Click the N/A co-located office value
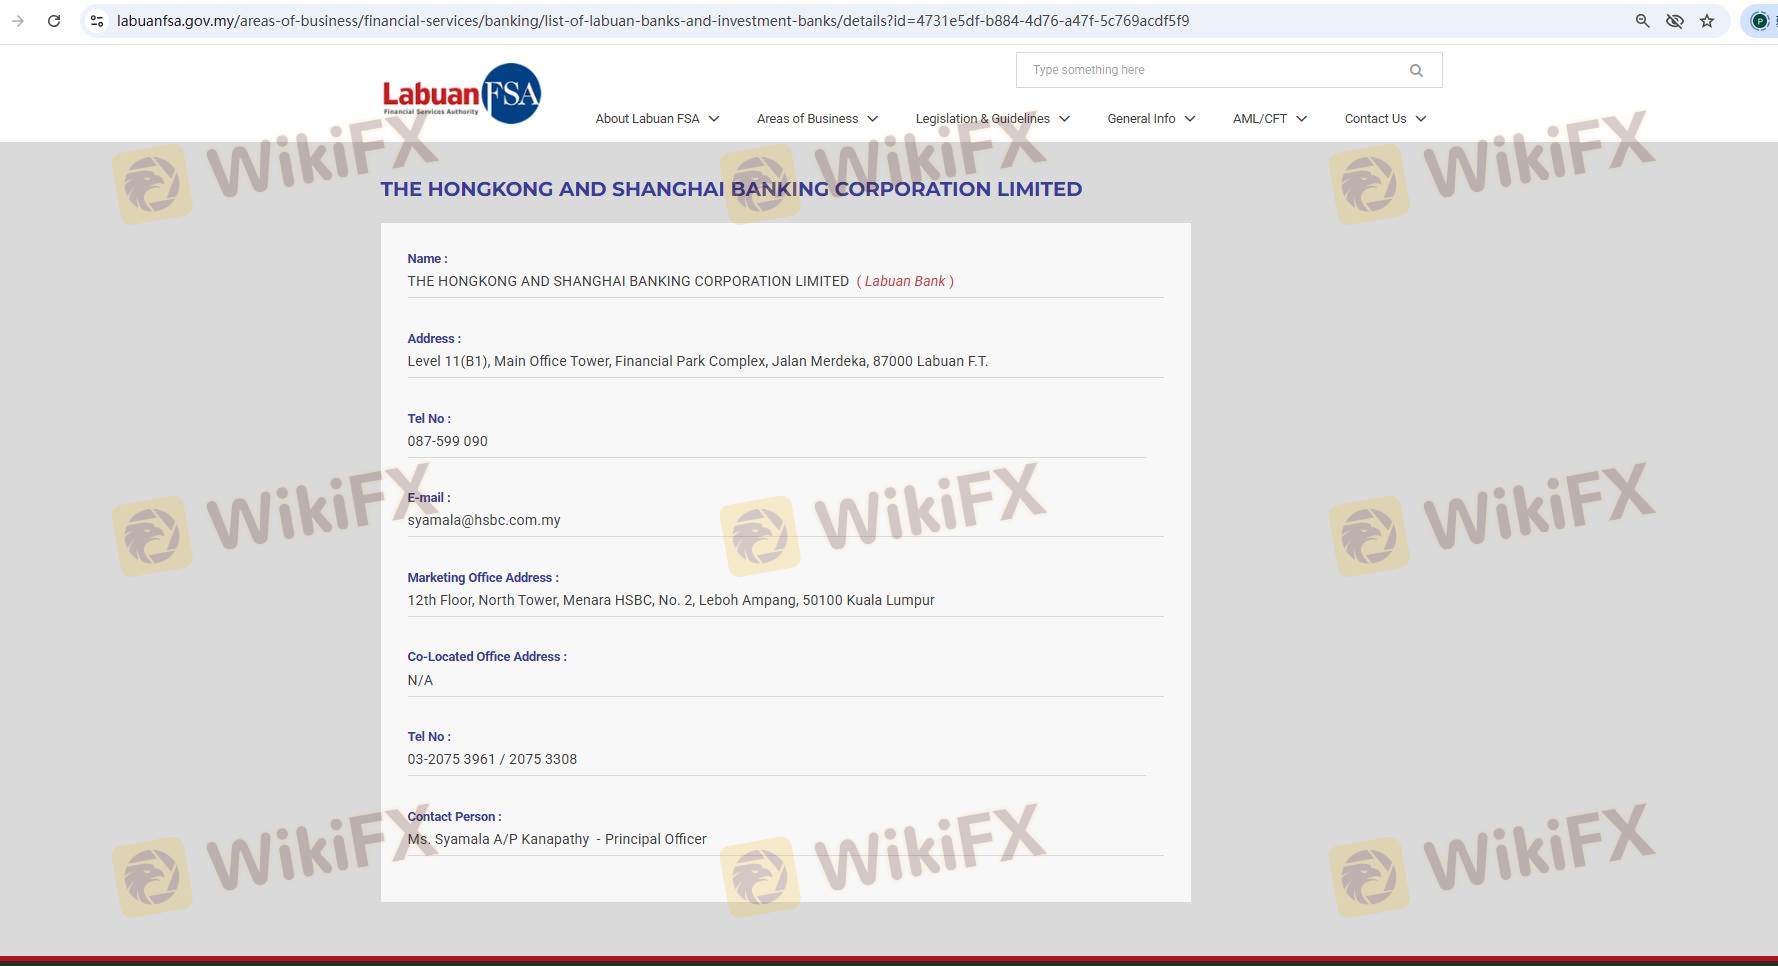 (x=420, y=680)
